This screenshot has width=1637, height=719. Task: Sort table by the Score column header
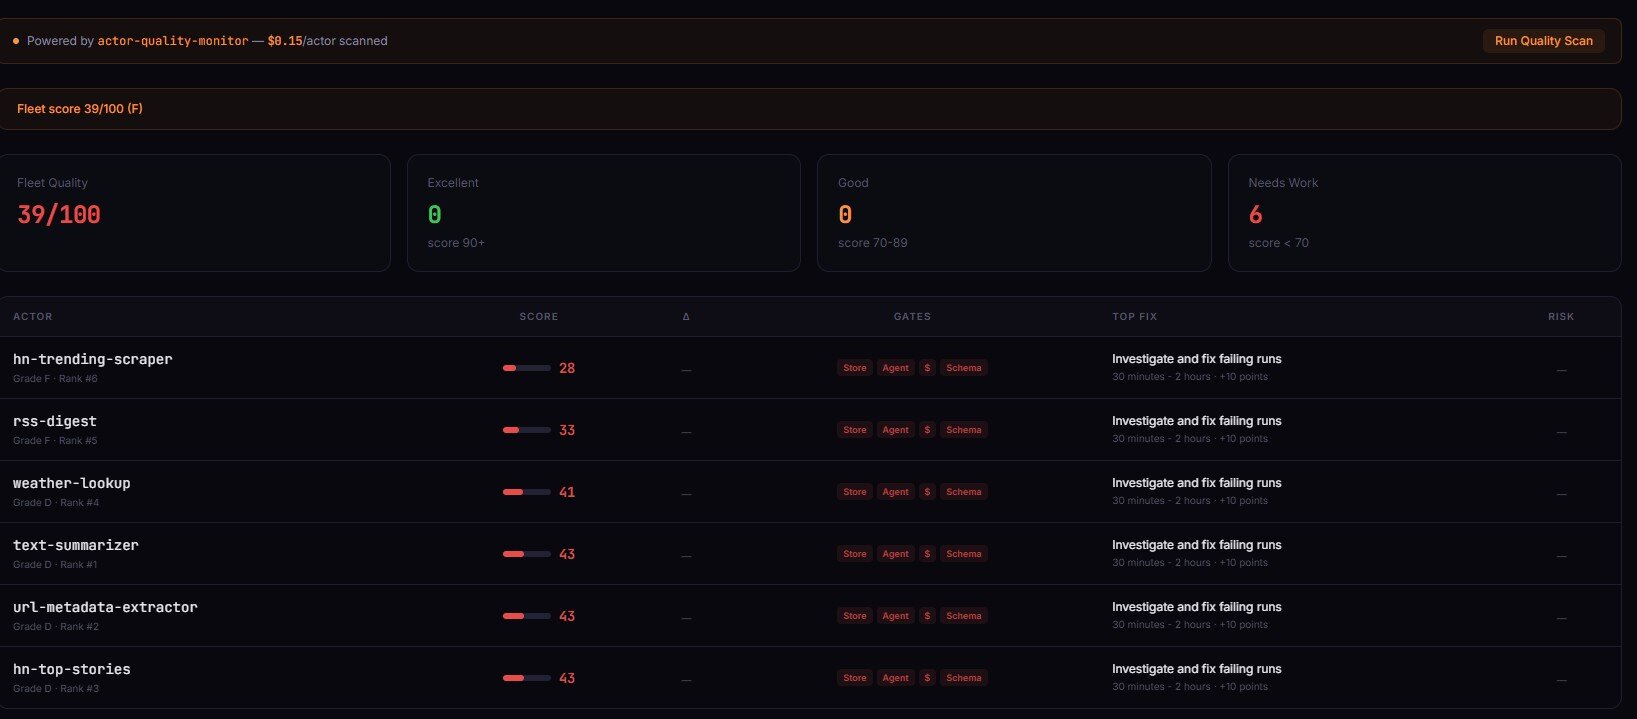coord(538,317)
